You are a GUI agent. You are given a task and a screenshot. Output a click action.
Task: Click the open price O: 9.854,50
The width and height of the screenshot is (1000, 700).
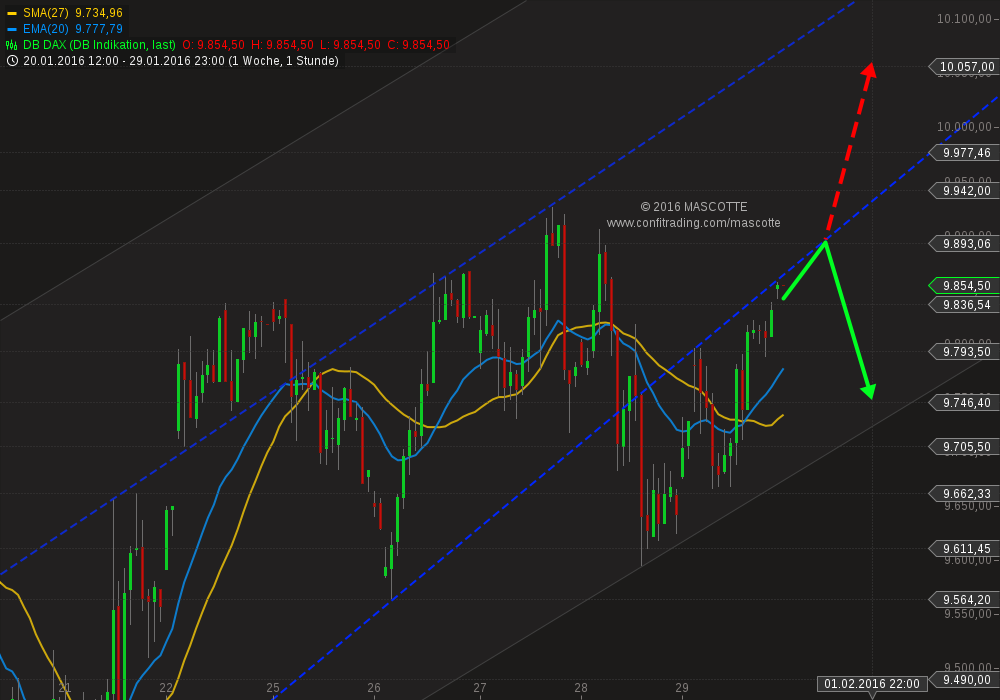tap(214, 45)
